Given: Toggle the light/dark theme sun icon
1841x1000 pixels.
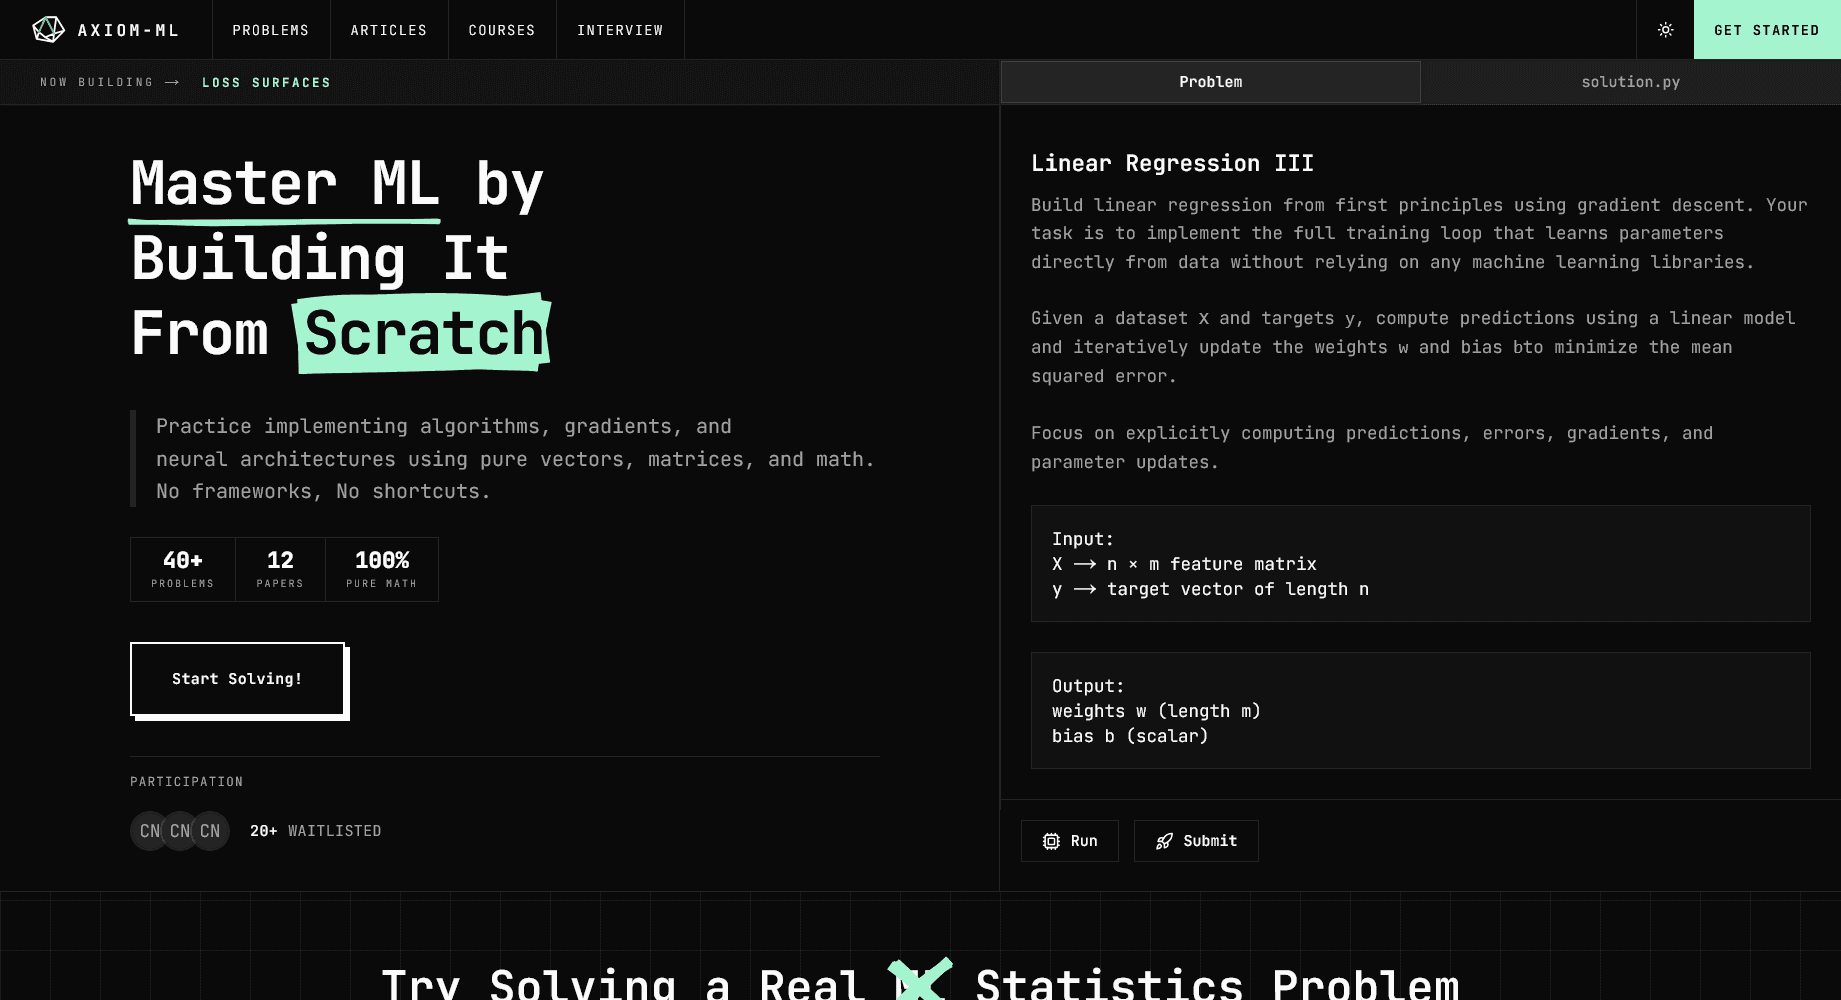Looking at the screenshot, I should tap(1665, 30).
